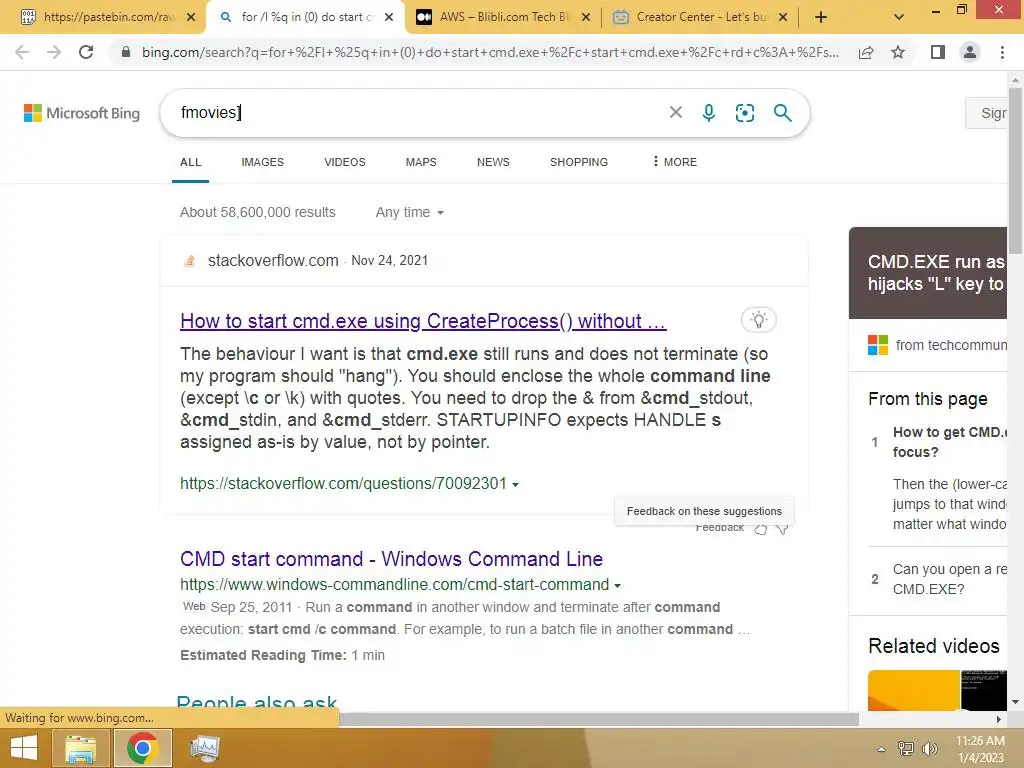Click the magnifier search button
This screenshot has width=1024, height=768.
(782, 113)
